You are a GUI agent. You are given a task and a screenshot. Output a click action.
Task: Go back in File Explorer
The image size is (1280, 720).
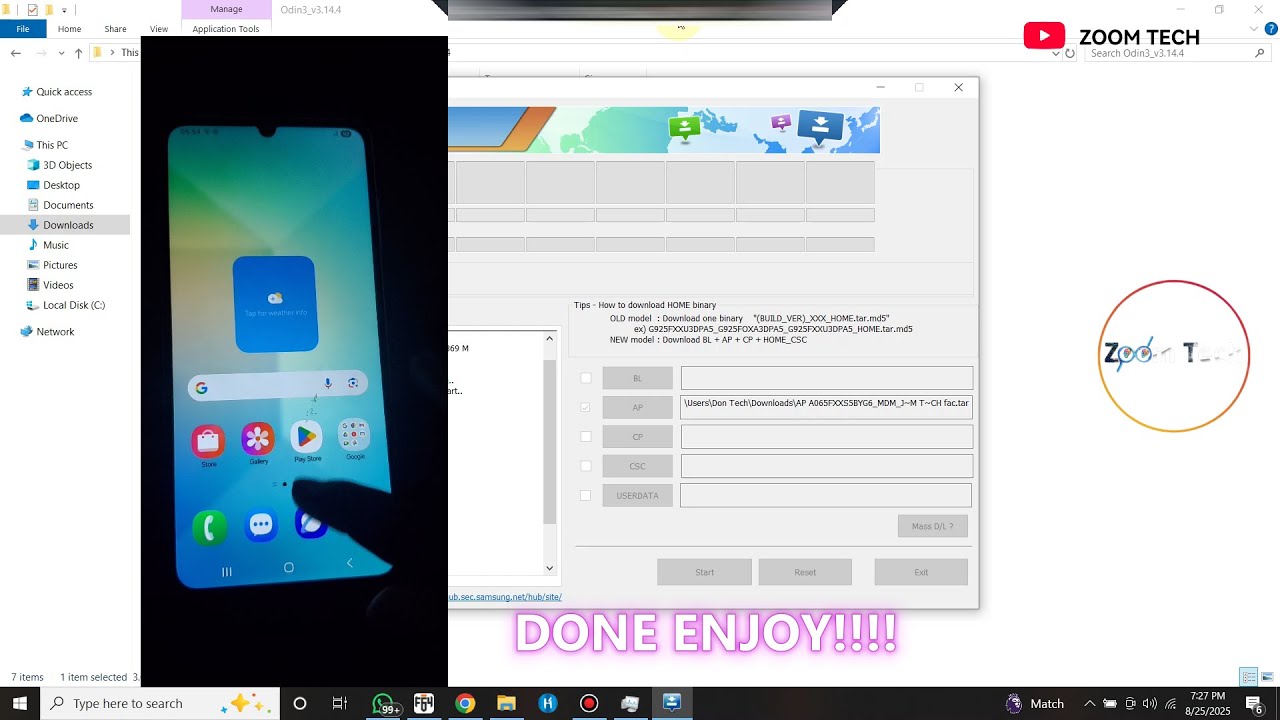(16, 53)
